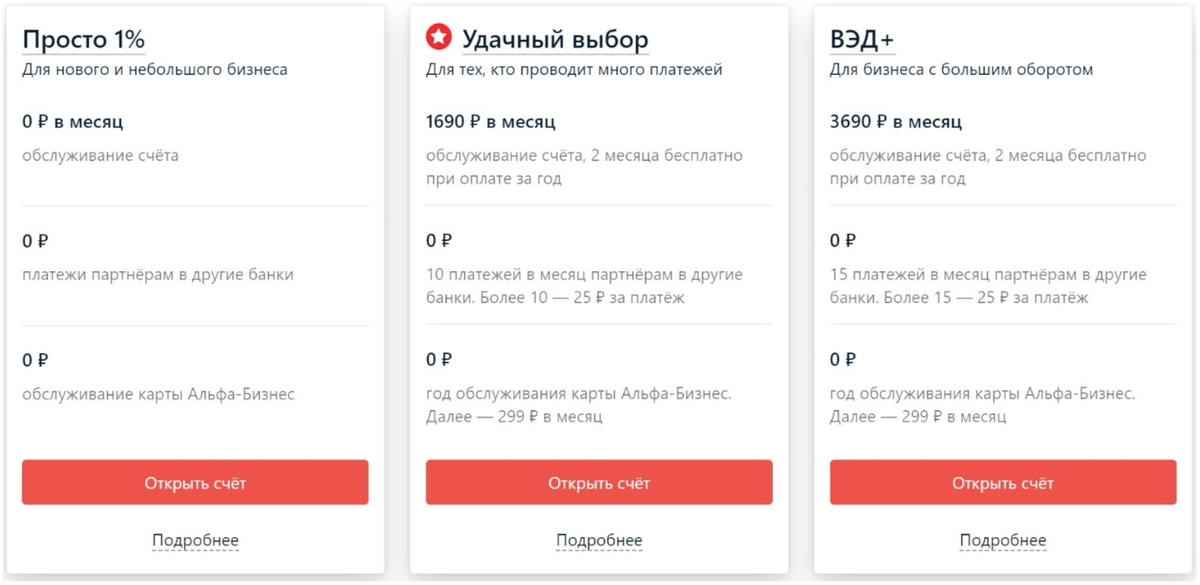The image size is (1200, 585).
Task: Open the ВЭД+ tariff title link
Action: tap(862, 40)
